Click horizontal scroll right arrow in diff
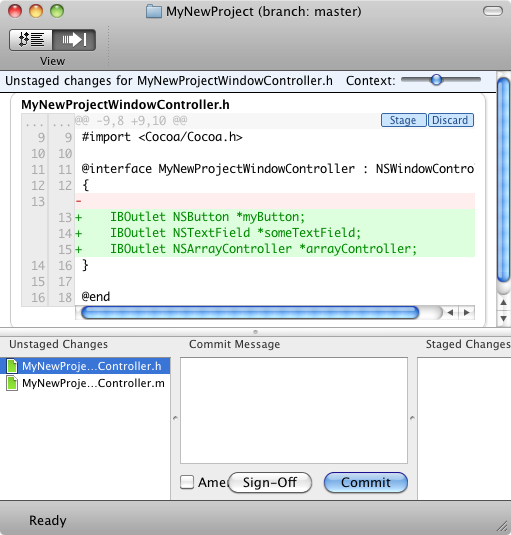 466,313
